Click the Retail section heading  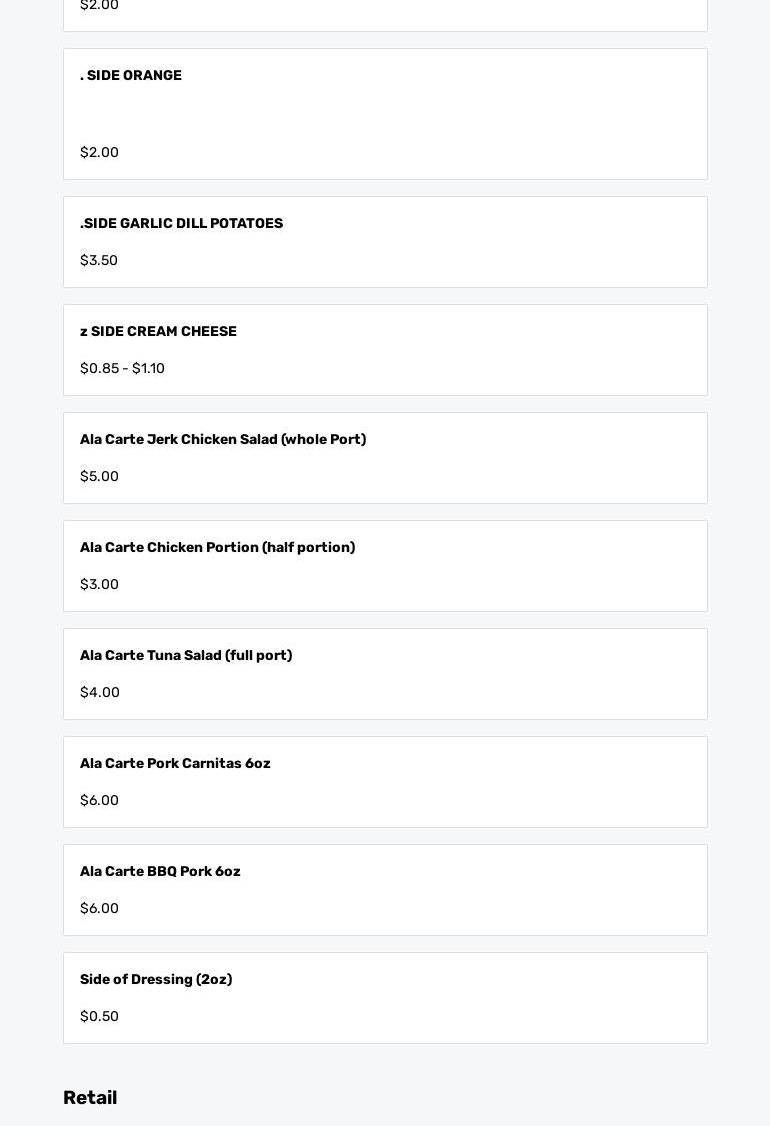(90, 1098)
